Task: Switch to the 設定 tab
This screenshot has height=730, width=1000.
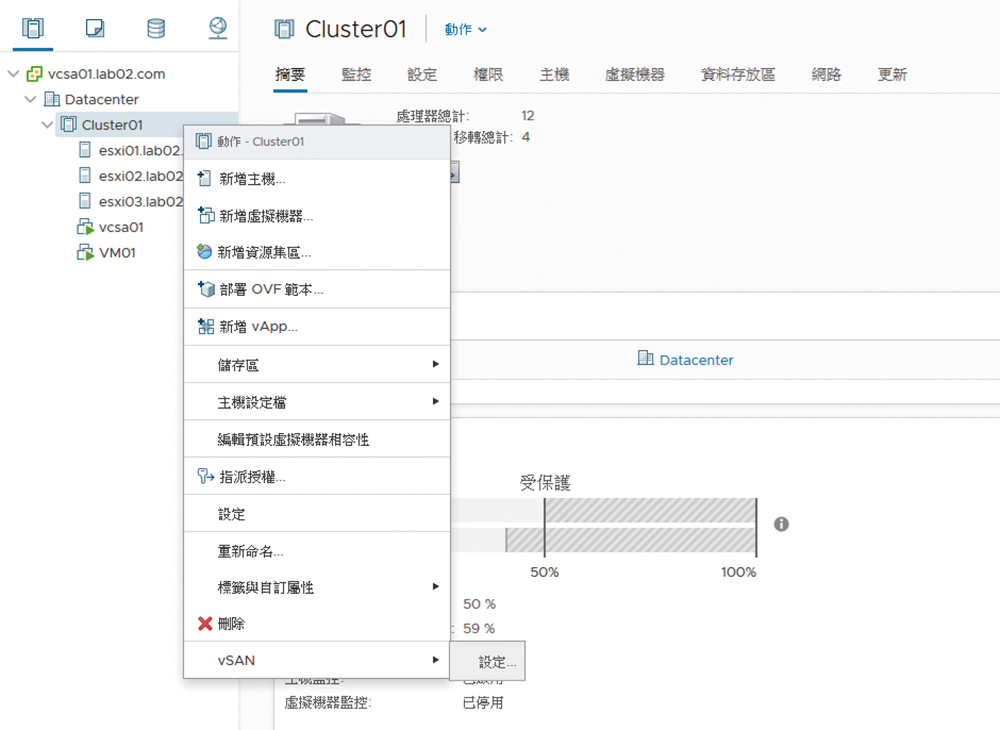Action: [x=422, y=75]
